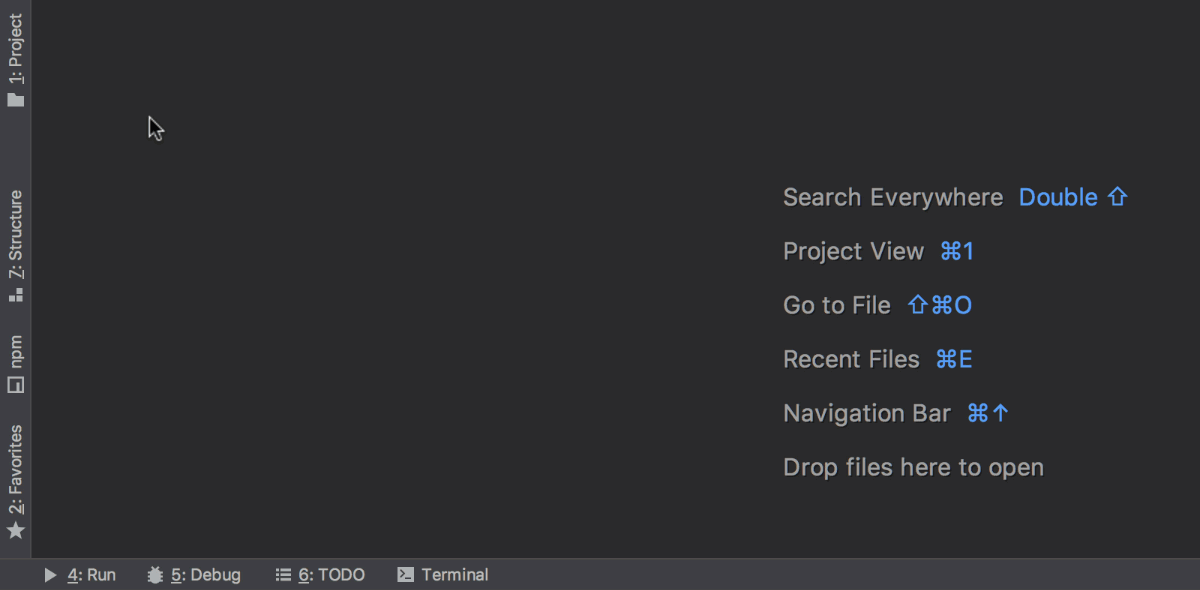Click the "Search Everywhere" hint text
This screenshot has width=1200, height=590.
coord(892,198)
